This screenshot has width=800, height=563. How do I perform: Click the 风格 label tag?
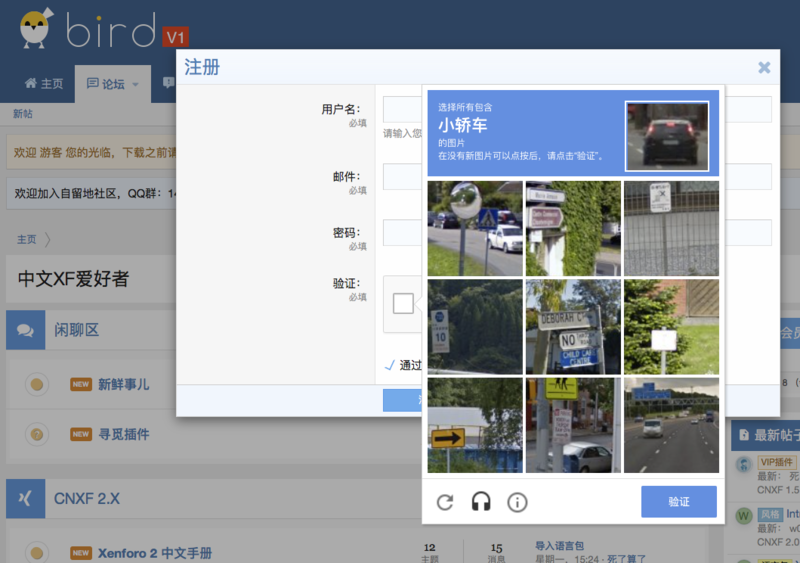coord(770,514)
